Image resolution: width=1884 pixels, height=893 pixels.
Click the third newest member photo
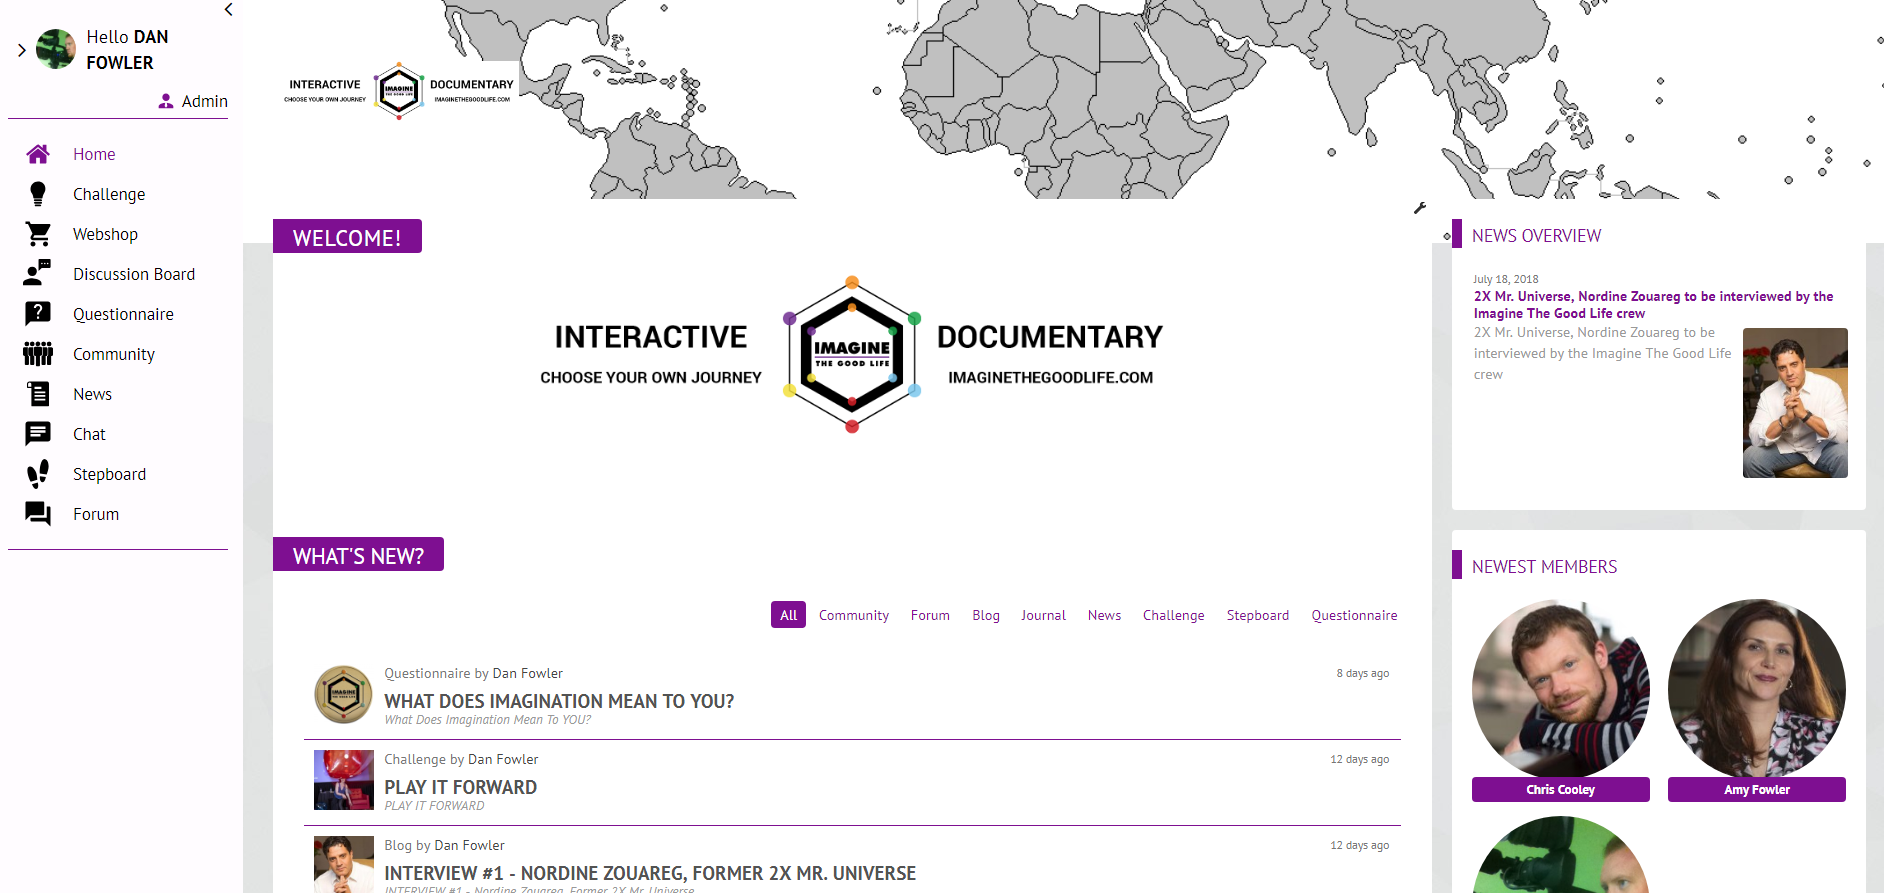pyautogui.click(x=1560, y=856)
